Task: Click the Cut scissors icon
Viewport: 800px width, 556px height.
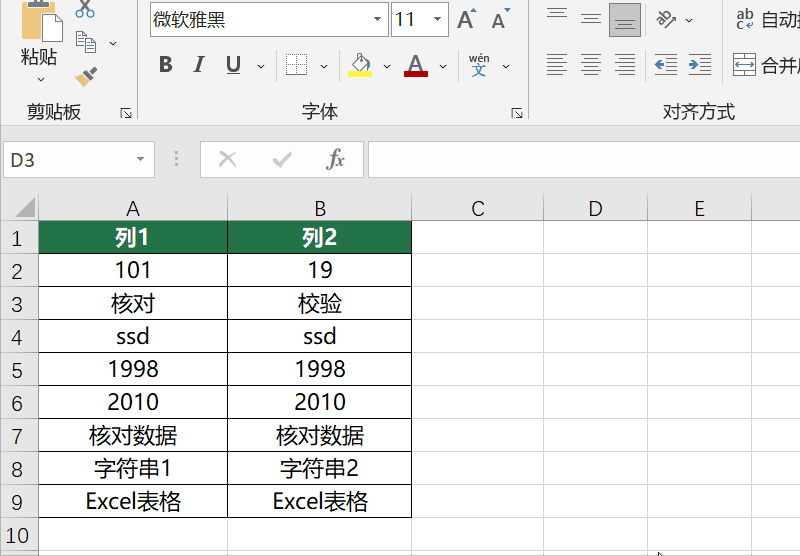Action: (x=86, y=9)
